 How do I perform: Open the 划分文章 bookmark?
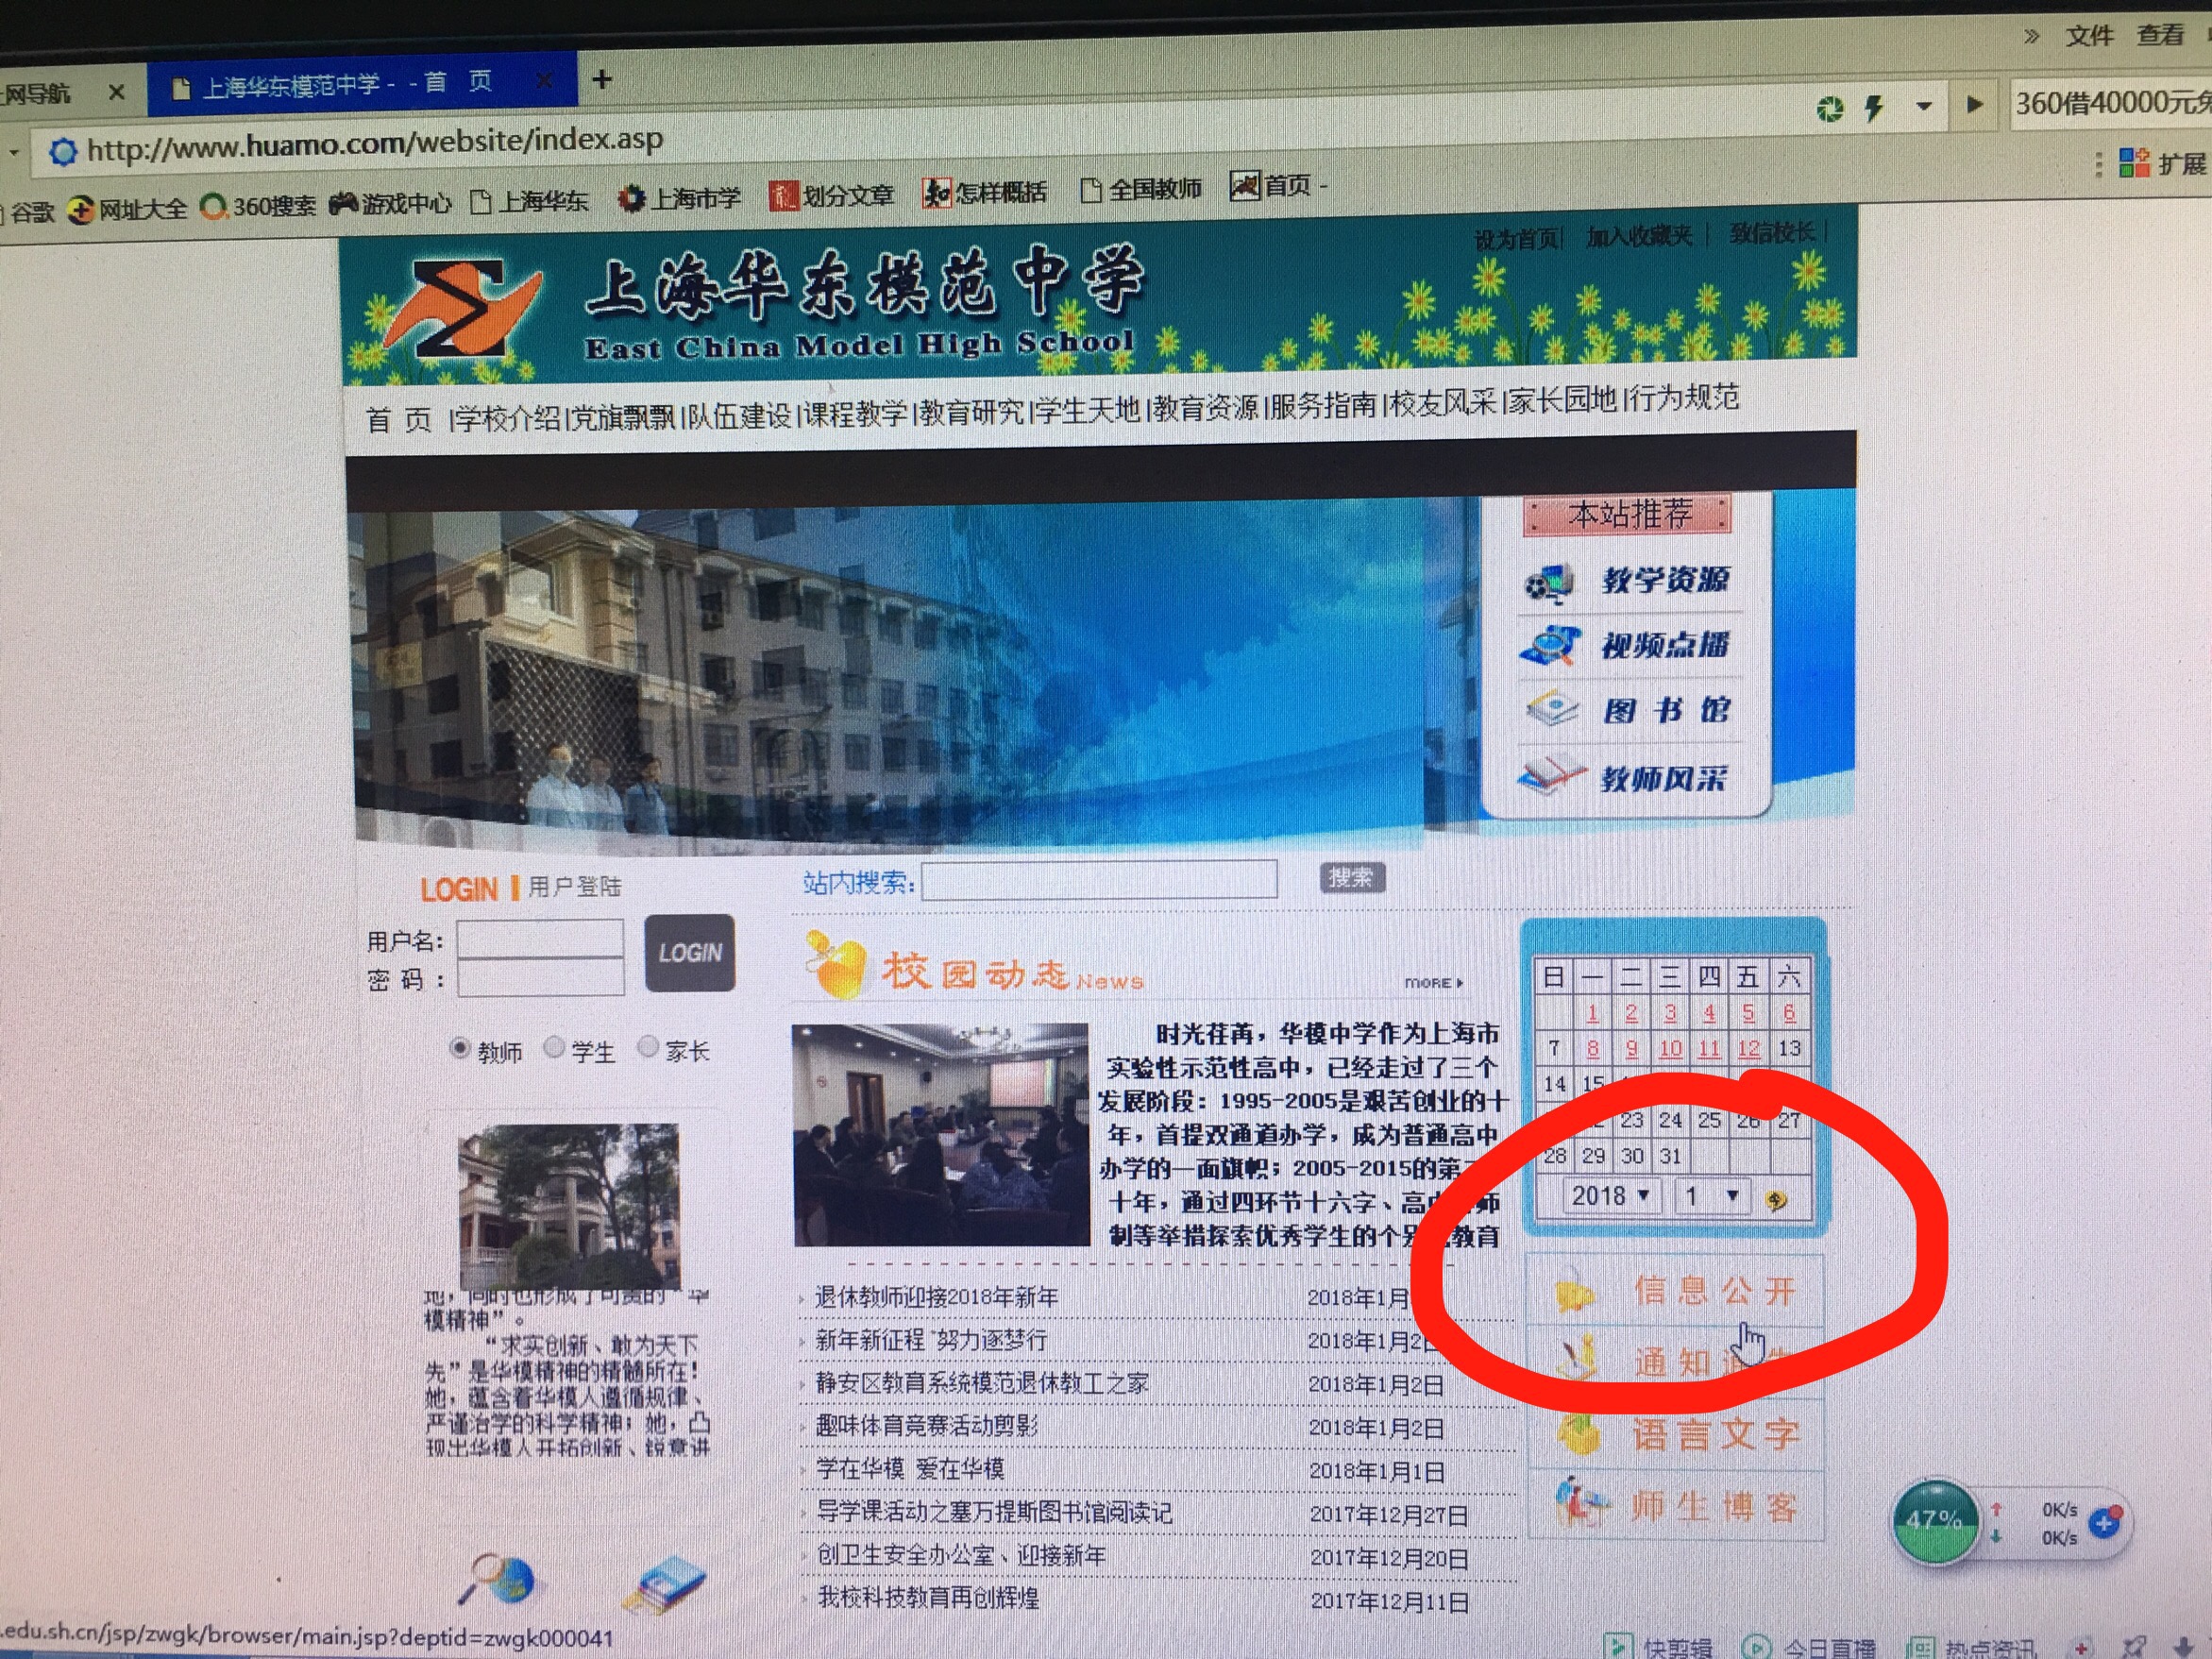click(x=831, y=195)
